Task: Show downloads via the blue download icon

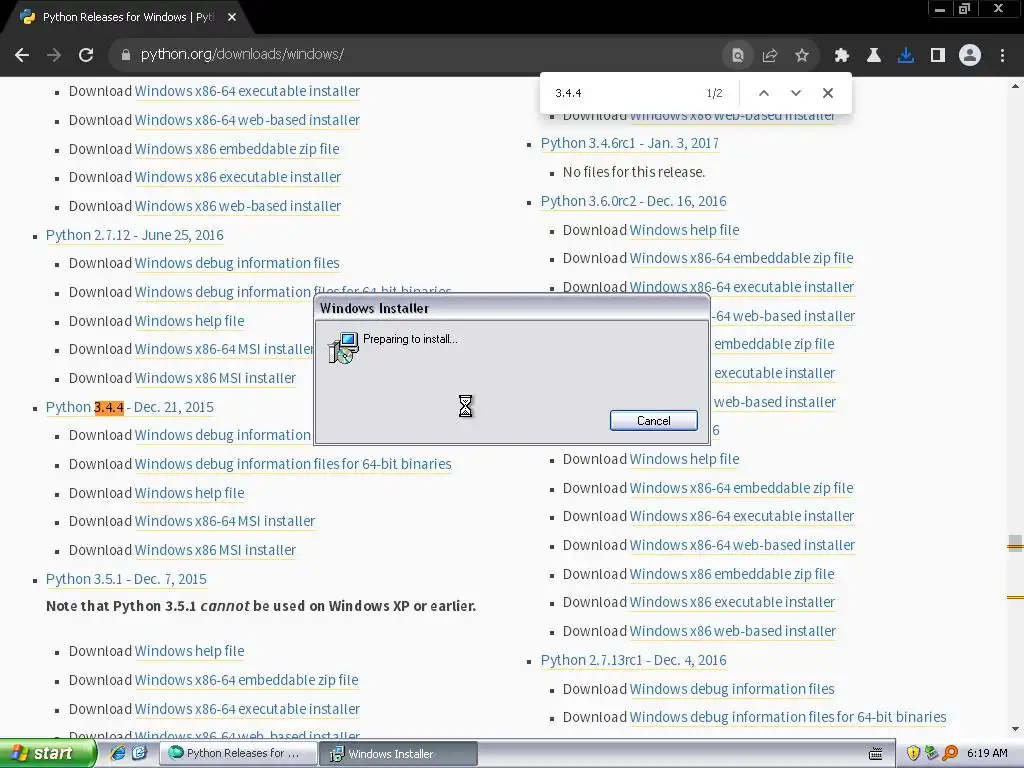Action: (906, 56)
